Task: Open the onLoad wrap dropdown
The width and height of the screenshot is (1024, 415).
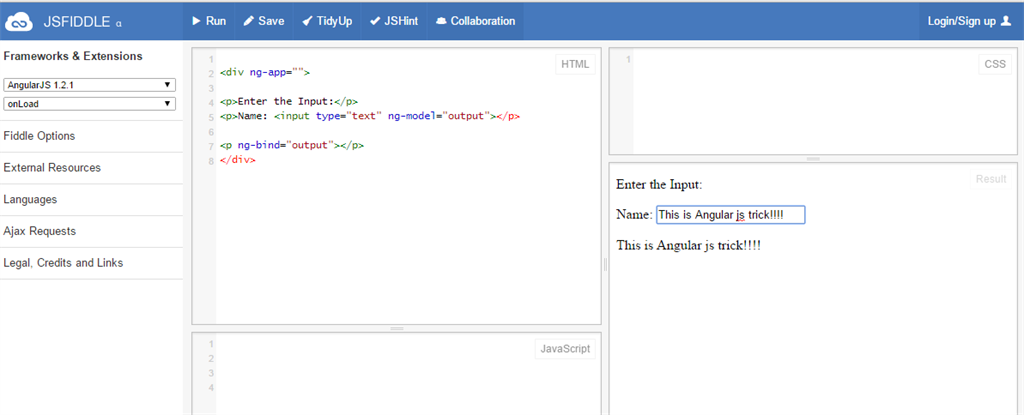Action: click(90, 103)
